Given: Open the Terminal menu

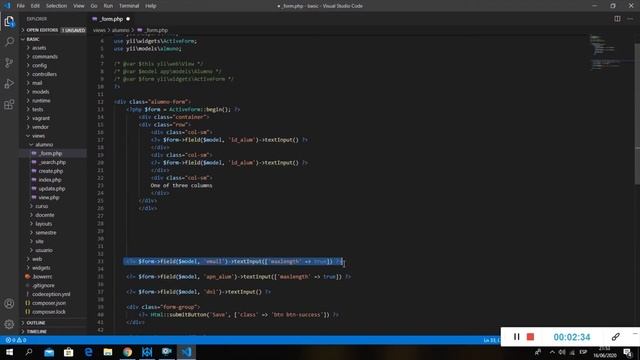Looking at the screenshot, I should [129, 6].
